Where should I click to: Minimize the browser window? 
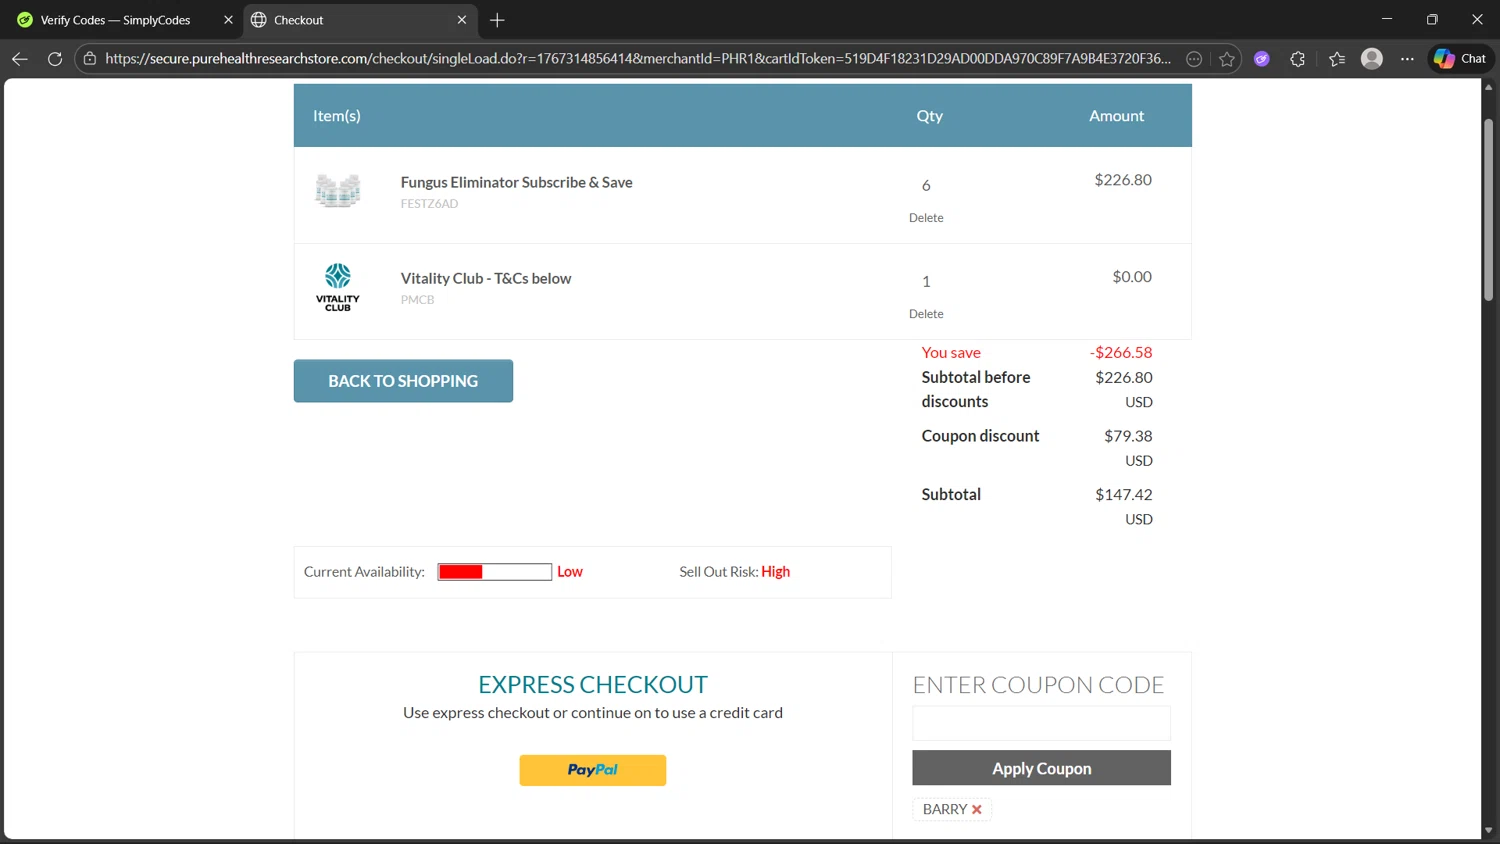point(1387,19)
